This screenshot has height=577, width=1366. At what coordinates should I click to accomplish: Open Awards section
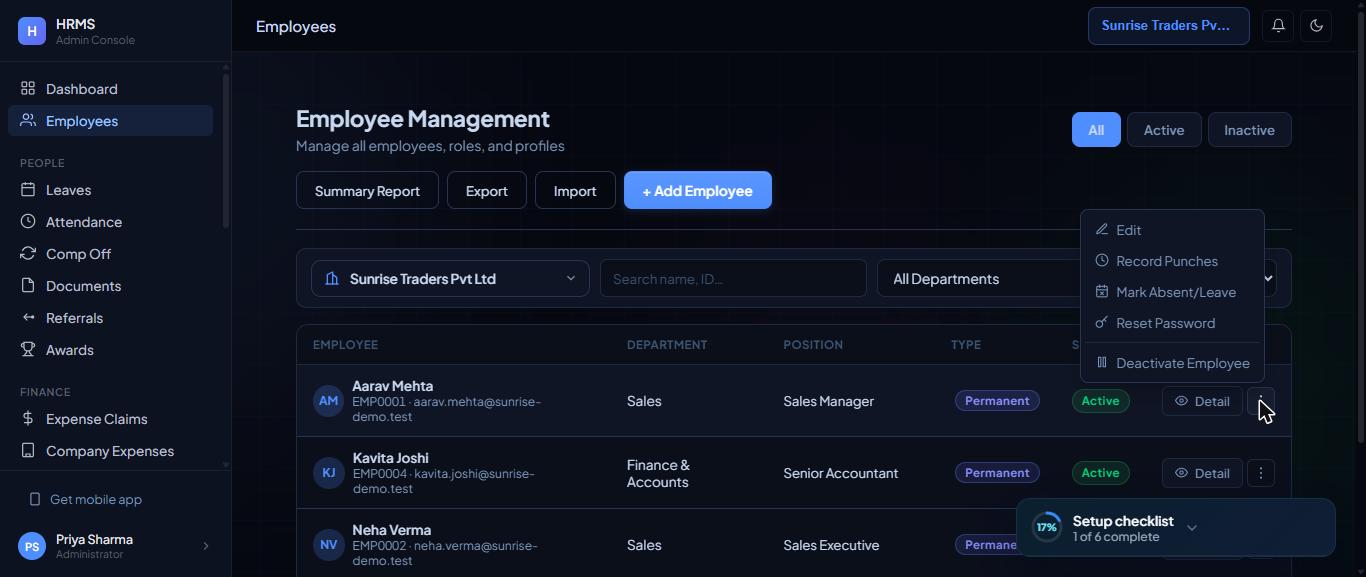(110, 350)
